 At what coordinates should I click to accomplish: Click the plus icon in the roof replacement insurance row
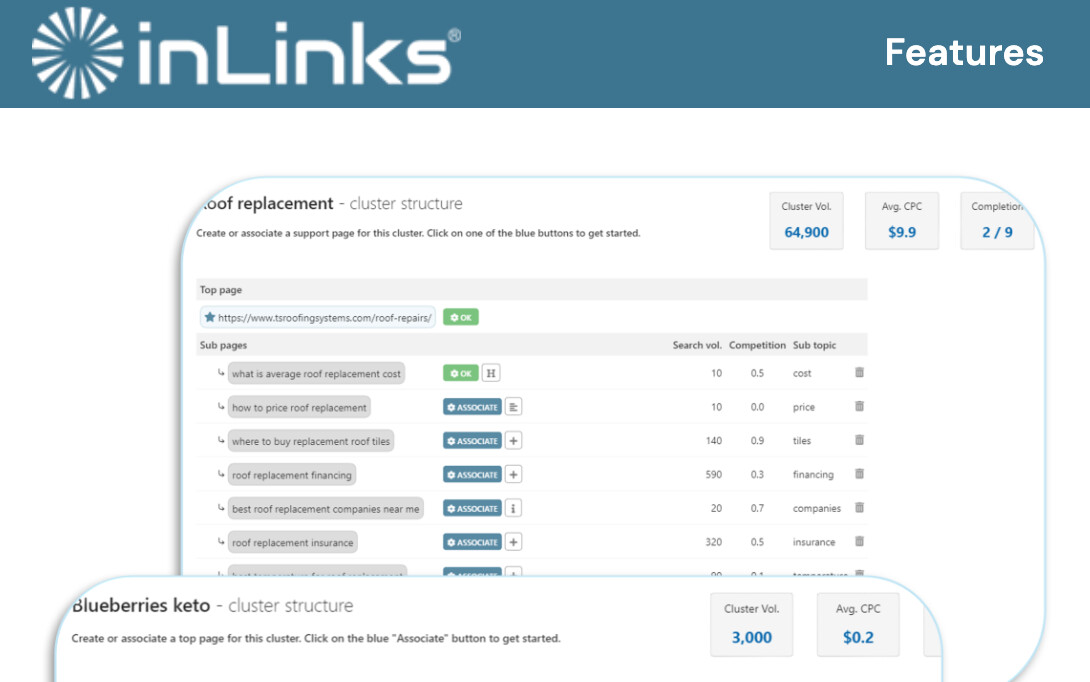(513, 542)
